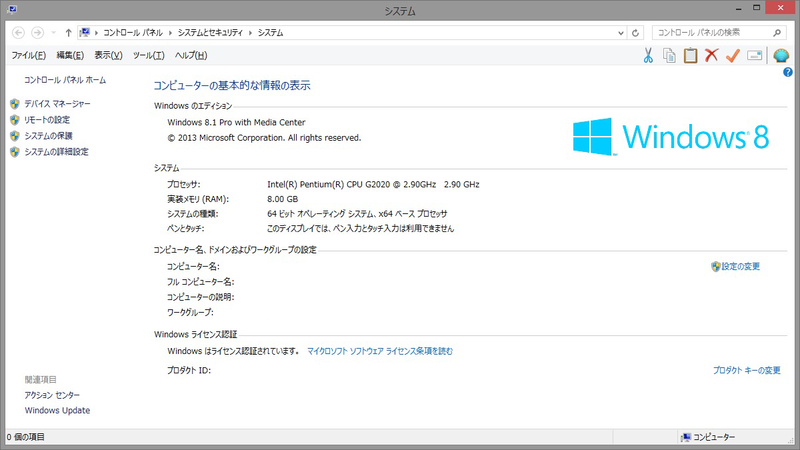Open the ファイル(F) menu

pyautogui.click(x=29, y=55)
